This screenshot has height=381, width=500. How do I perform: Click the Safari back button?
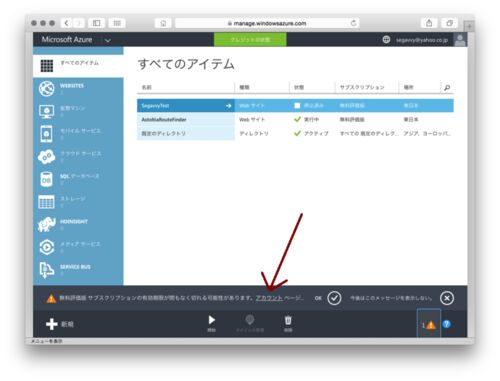click(x=66, y=23)
